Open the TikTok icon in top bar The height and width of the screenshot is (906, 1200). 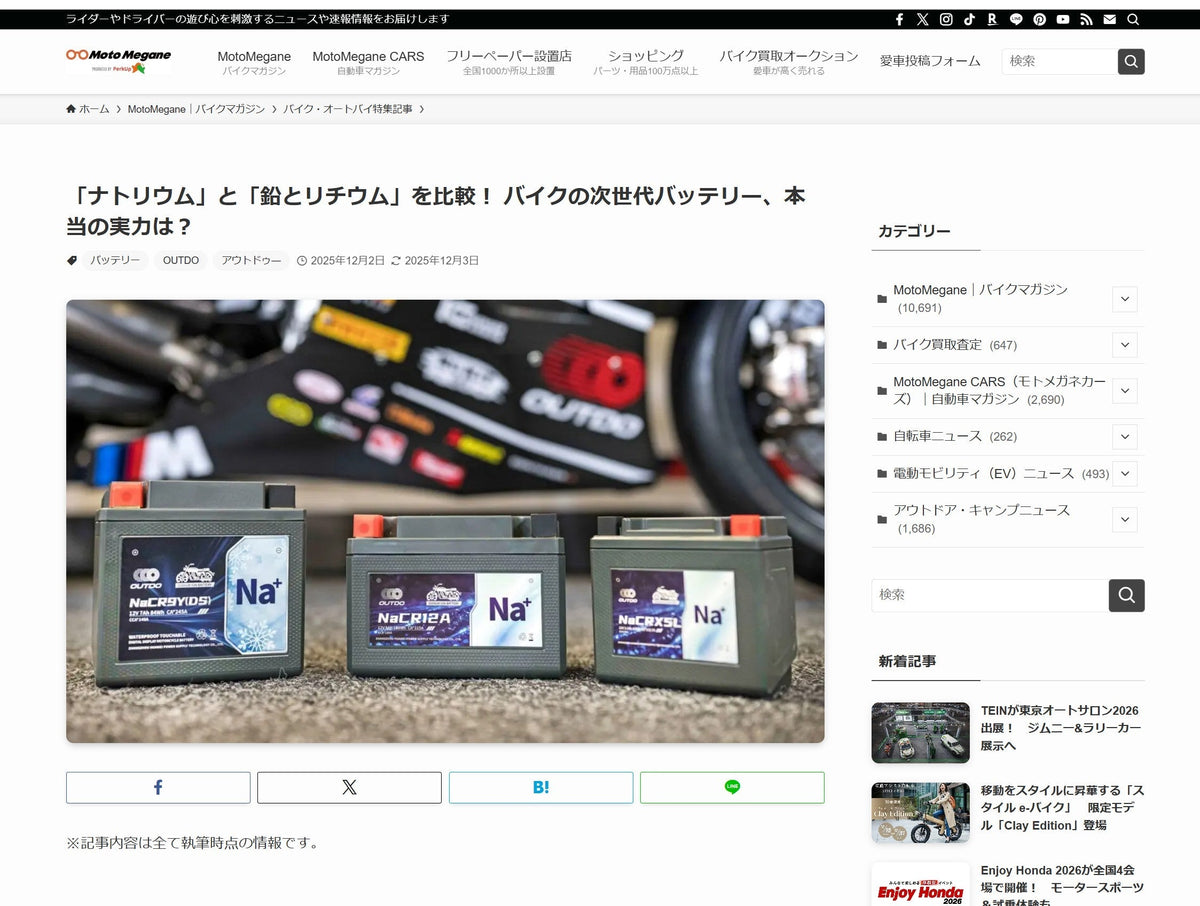pos(969,19)
